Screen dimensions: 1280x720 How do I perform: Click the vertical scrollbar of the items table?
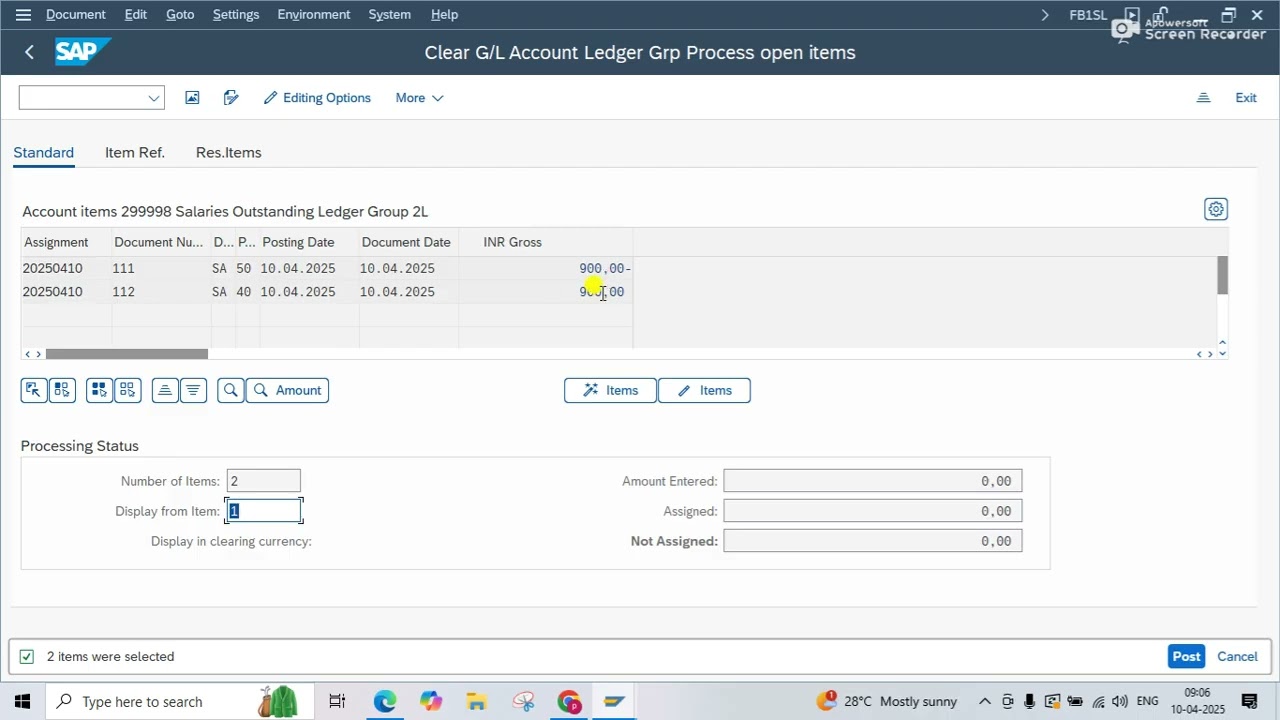pyautogui.click(x=1222, y=275)
